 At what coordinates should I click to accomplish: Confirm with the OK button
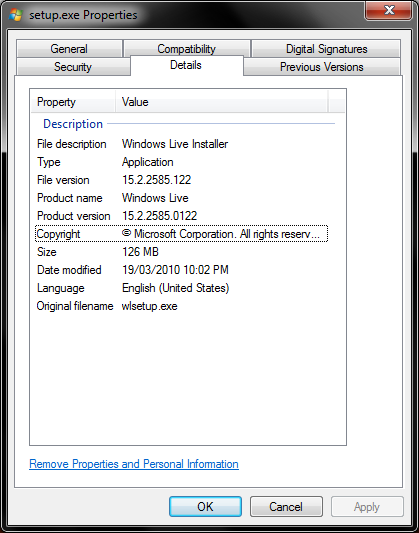click(205, 506)
